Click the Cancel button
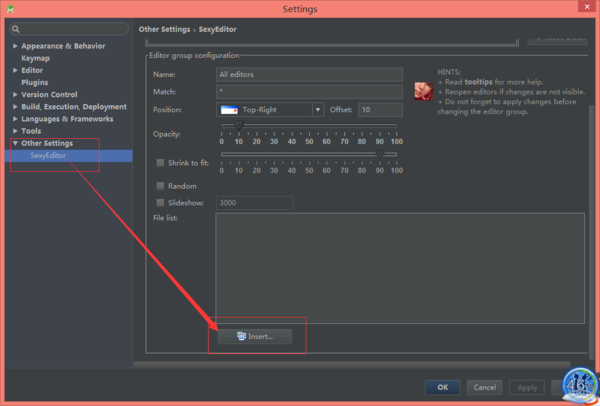This screenshot has width=600, height=406. tap(483, 387)
